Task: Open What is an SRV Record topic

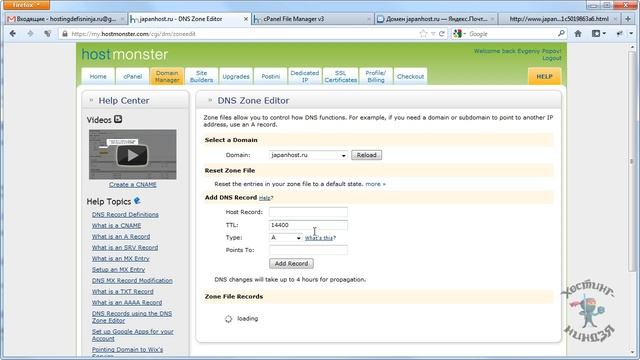Action: click(125, 247)
